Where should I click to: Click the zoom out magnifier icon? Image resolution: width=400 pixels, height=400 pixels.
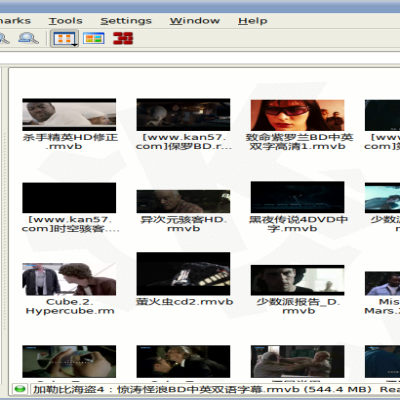click(28, 38)
